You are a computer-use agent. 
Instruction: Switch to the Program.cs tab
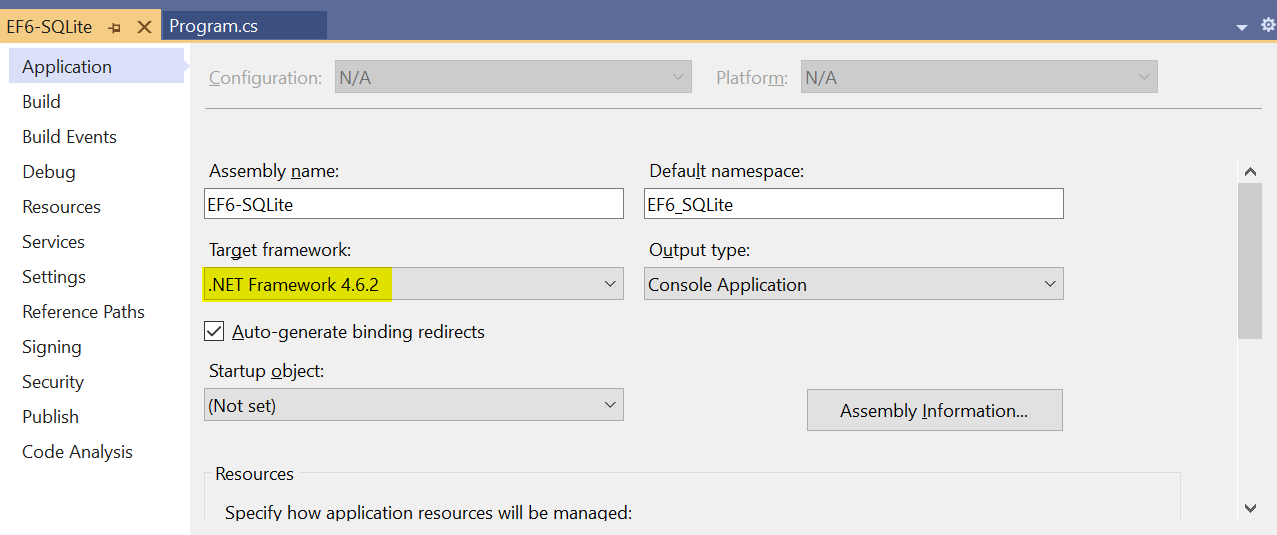tap(244, 26)
